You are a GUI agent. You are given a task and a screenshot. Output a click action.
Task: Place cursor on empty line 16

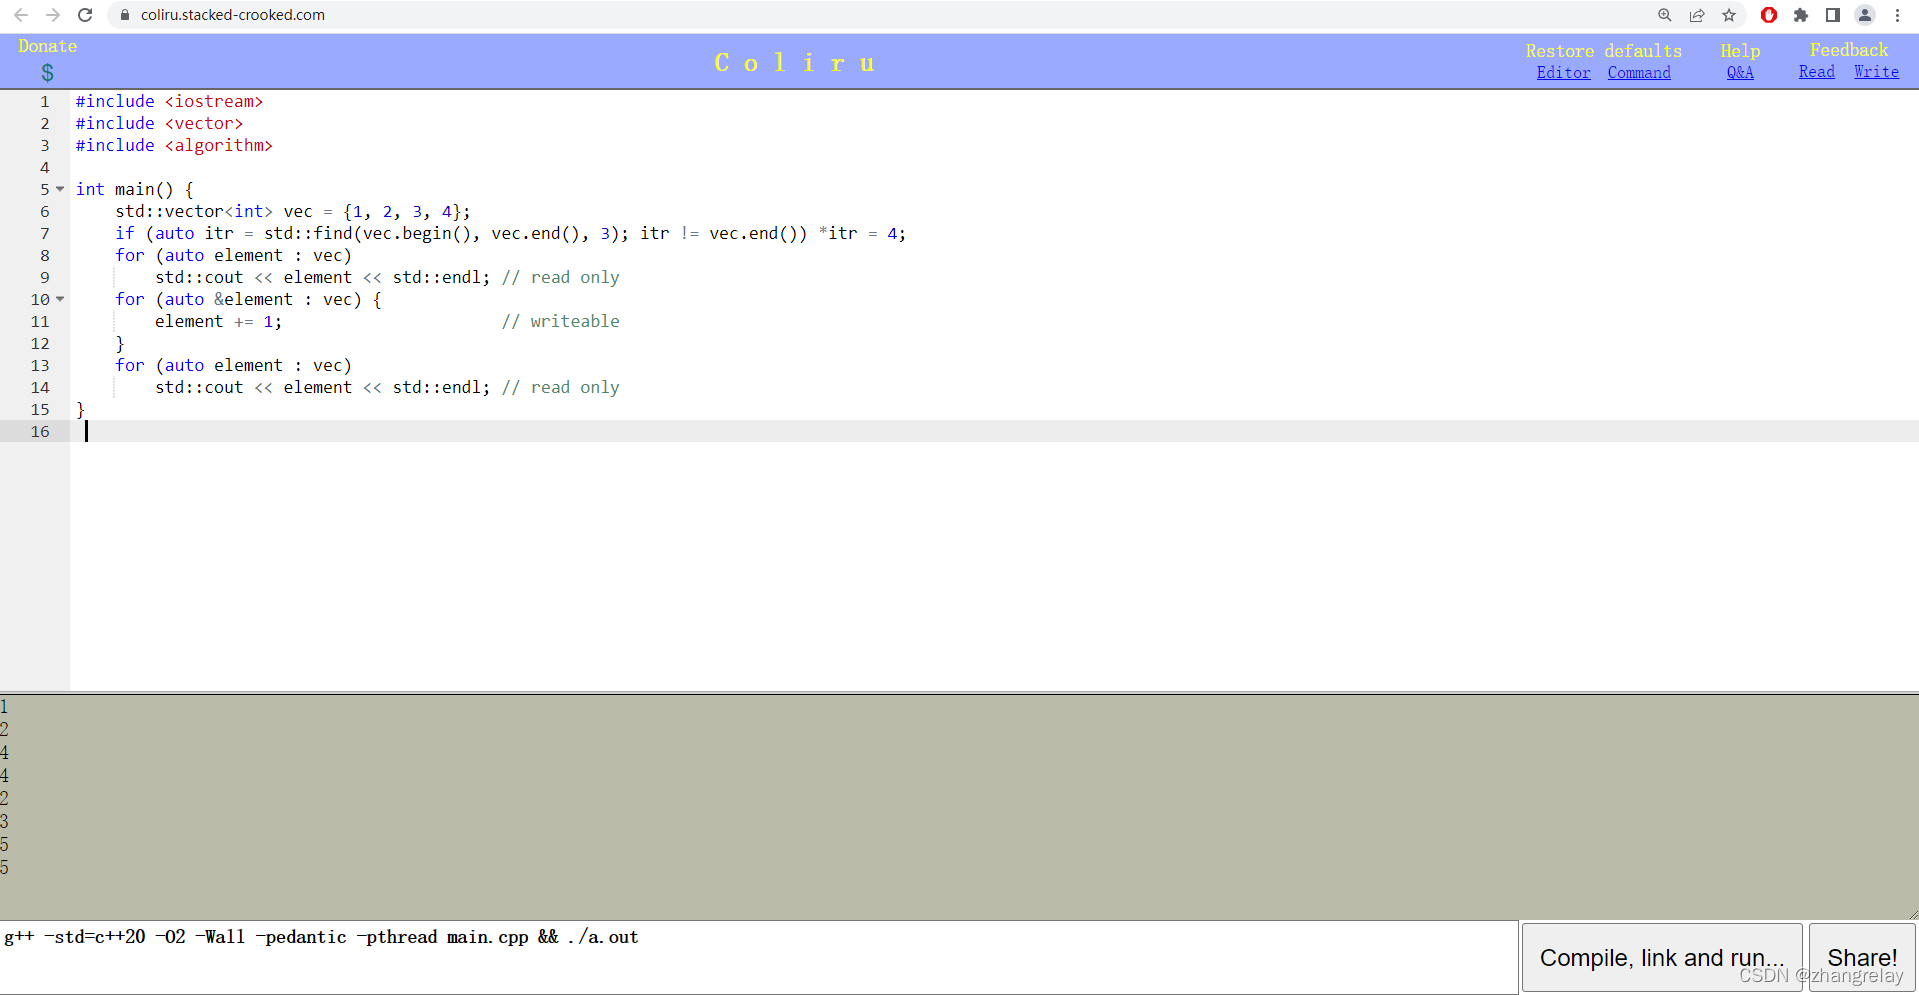994,431
